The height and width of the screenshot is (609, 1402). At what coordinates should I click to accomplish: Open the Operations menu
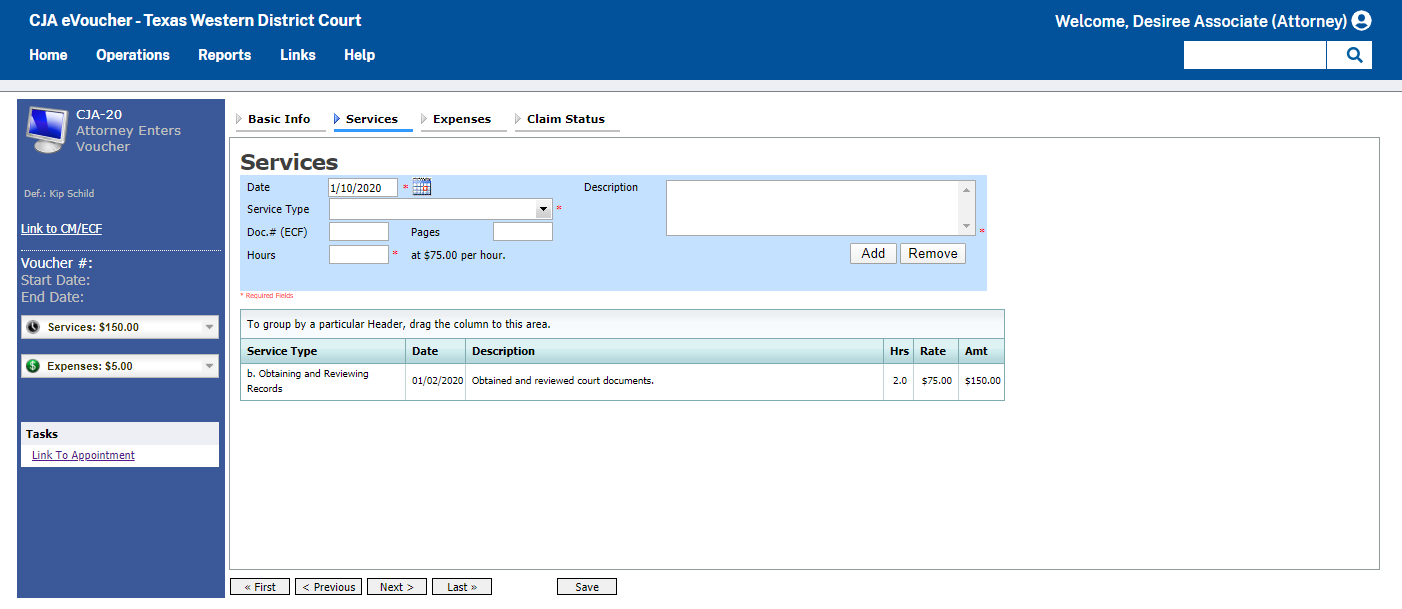point(132,55)
